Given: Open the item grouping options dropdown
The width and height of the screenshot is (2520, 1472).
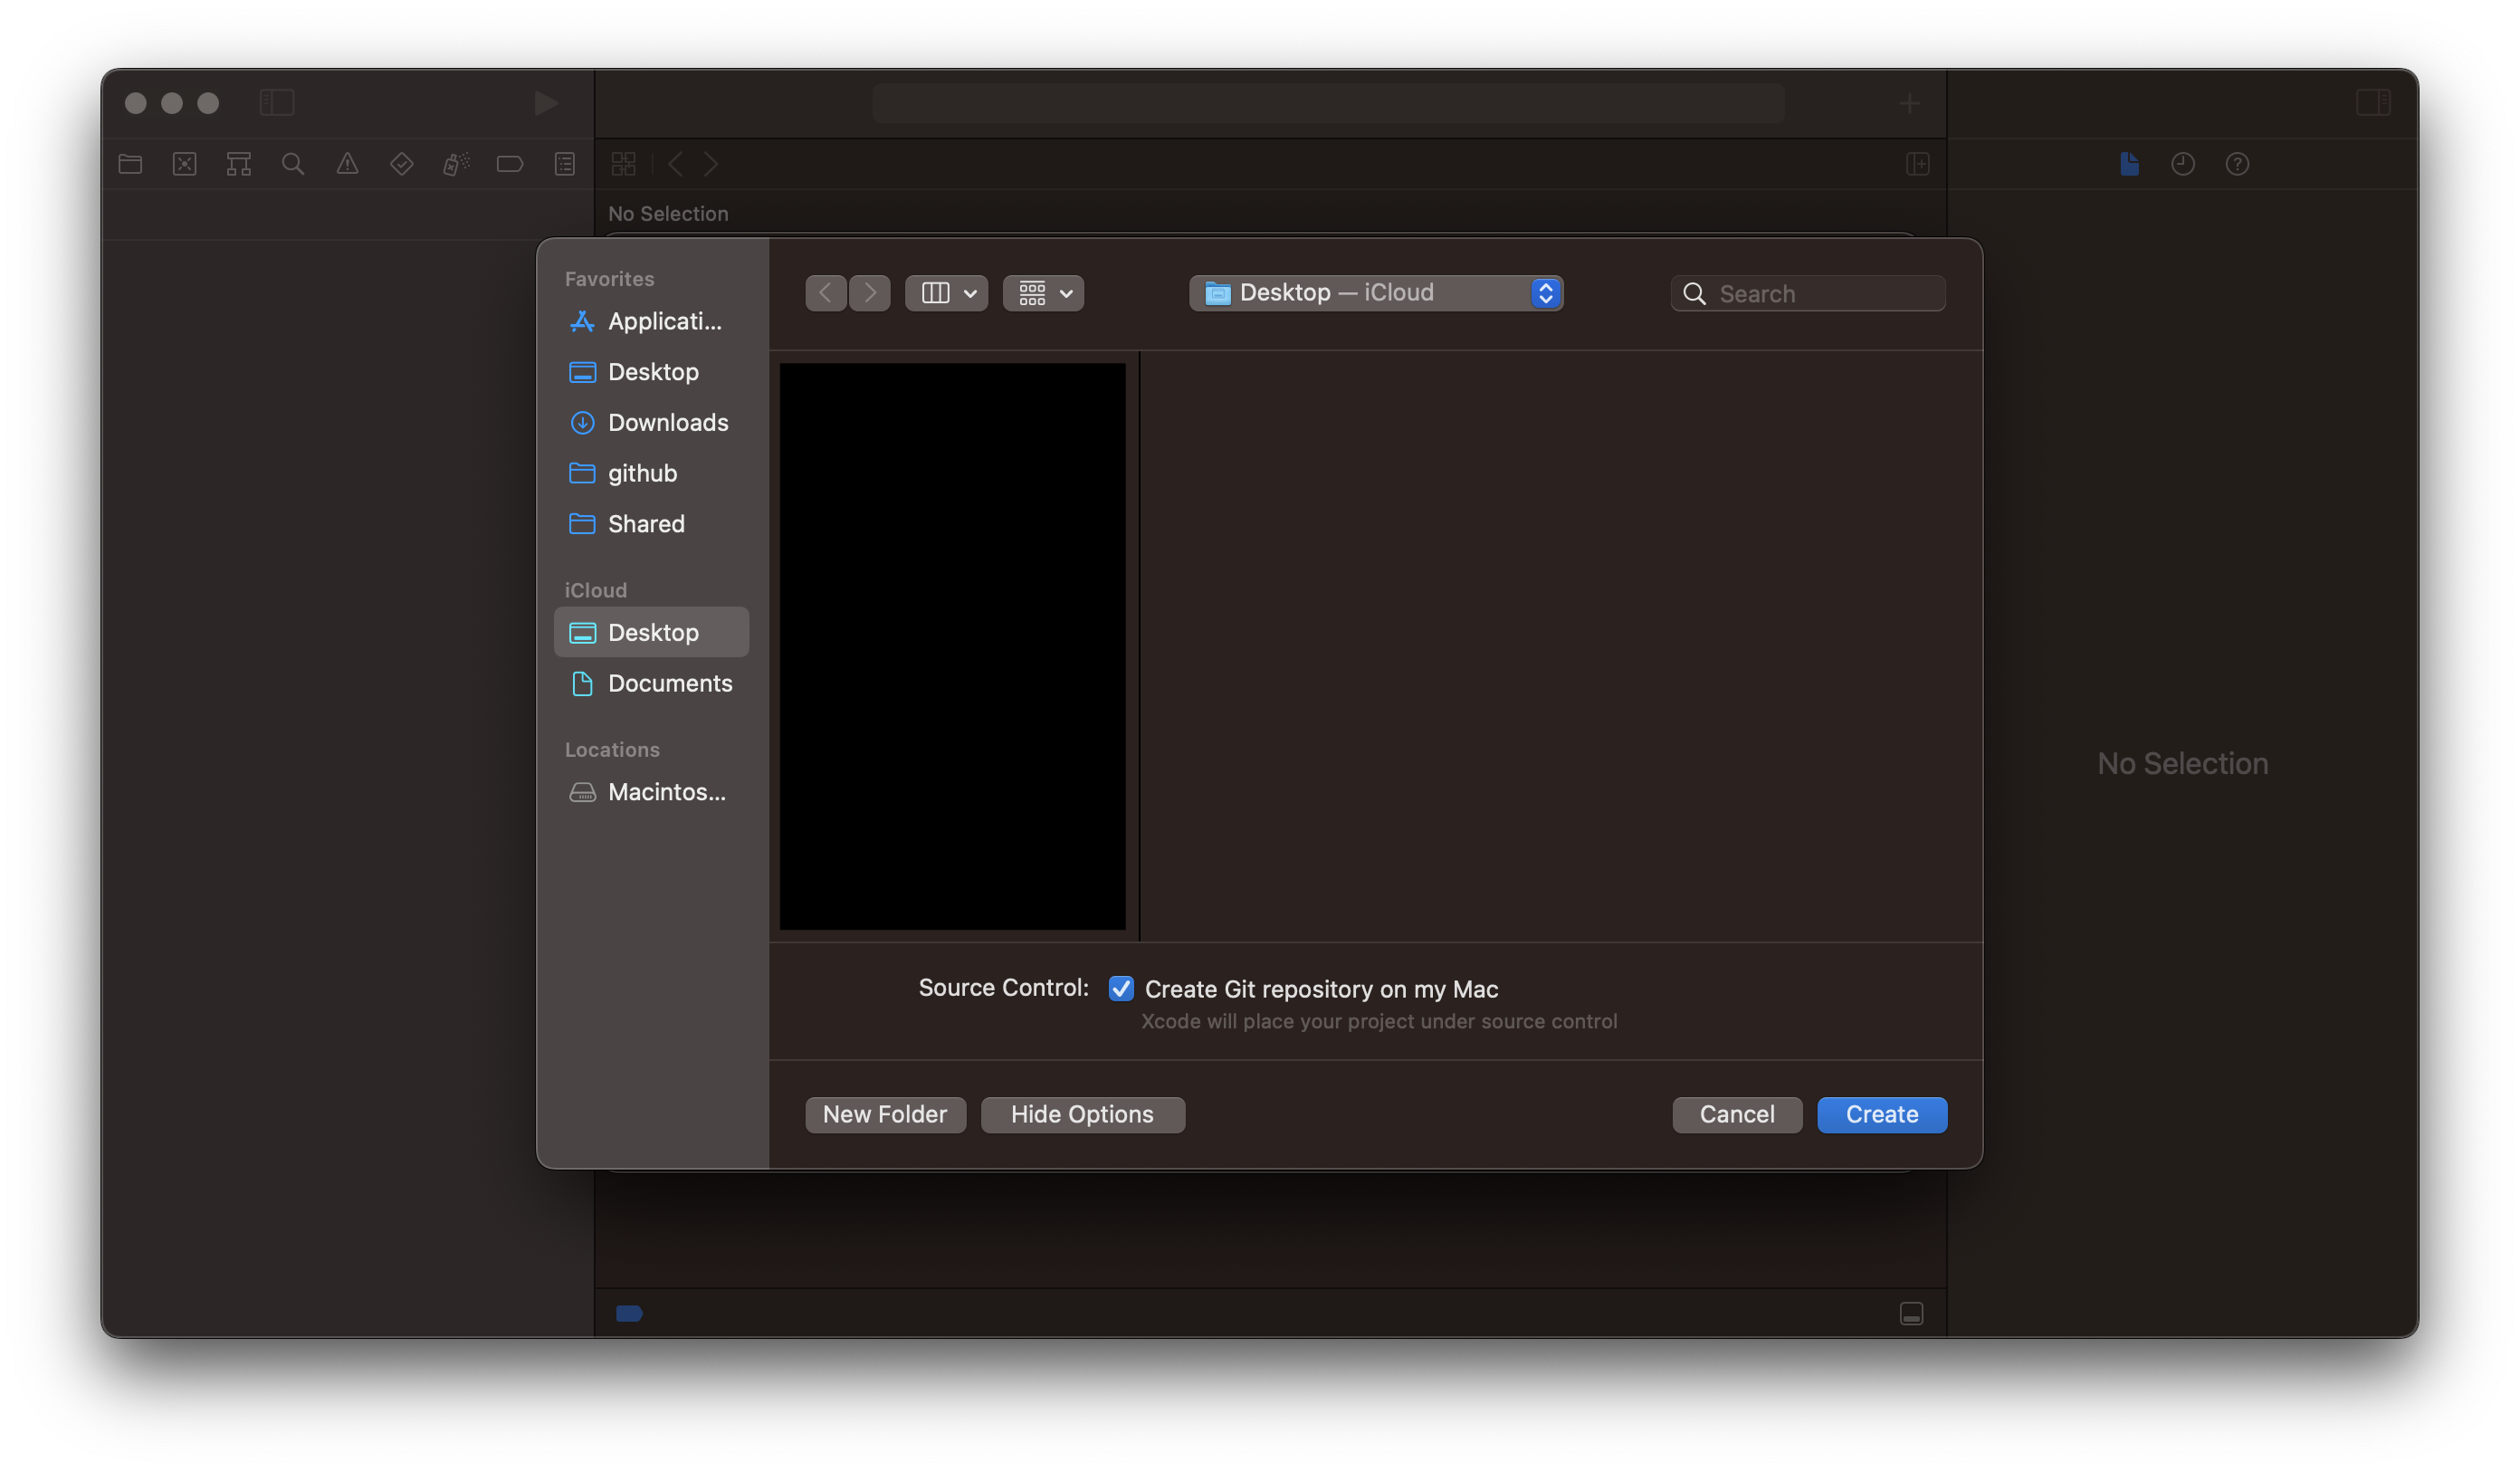Looking at the screenshot, I should 1043,293.
